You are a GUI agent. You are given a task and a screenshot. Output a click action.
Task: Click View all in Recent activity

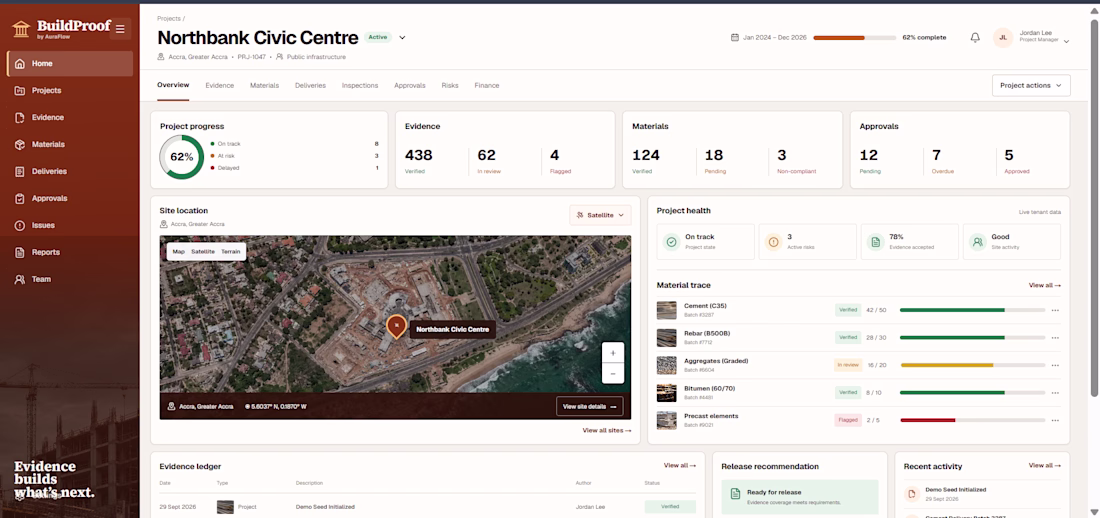1045,465
